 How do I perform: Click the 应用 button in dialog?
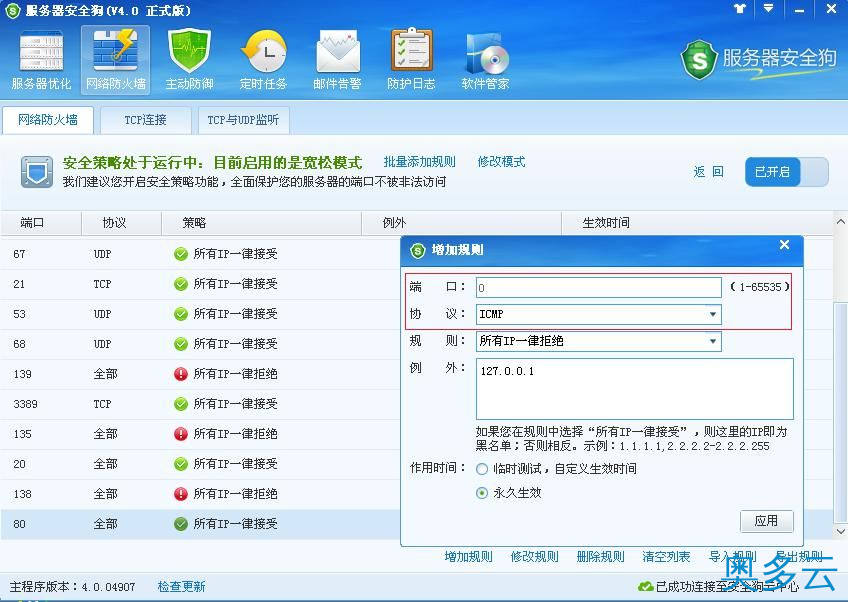click(x=766, y=521)
